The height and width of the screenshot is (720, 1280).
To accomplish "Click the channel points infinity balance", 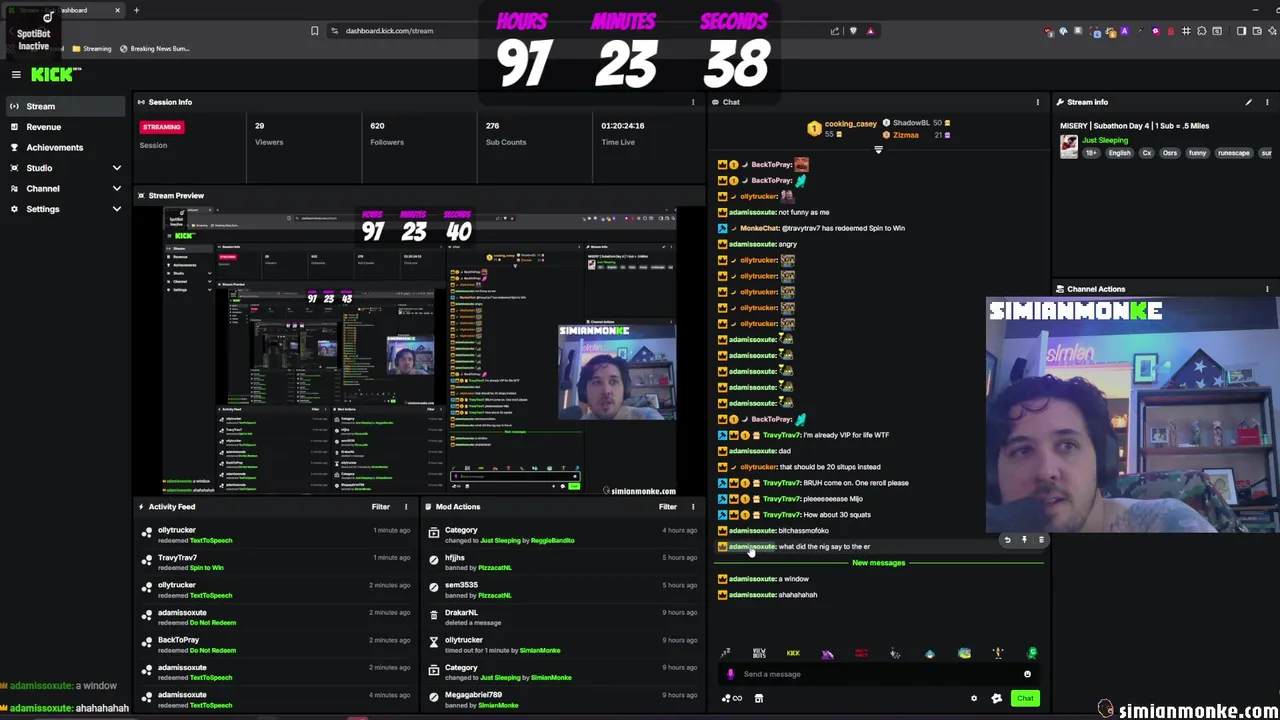I will point(732,699).
